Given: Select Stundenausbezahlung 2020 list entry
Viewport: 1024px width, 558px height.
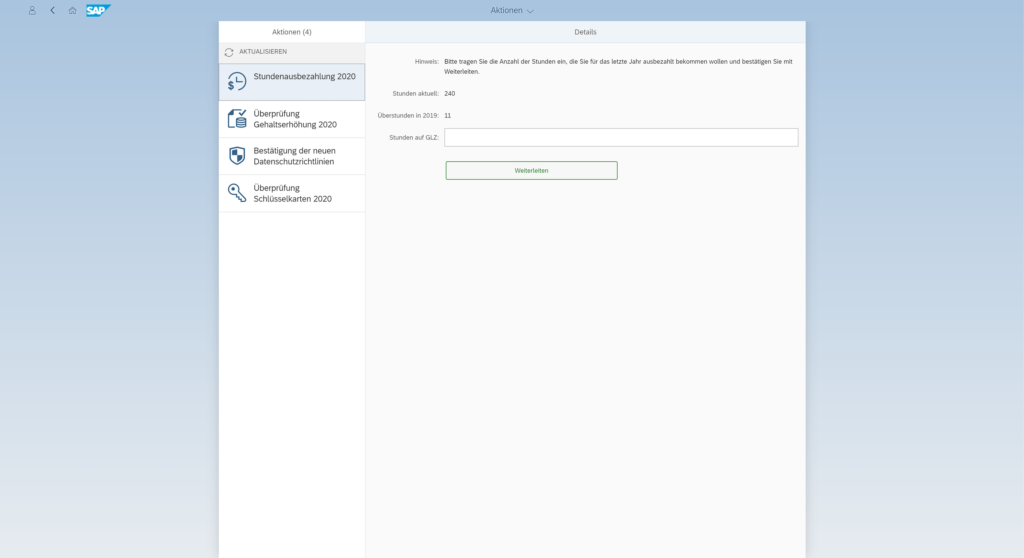Looking at the screenshot, I should click(x=304, y=77).
